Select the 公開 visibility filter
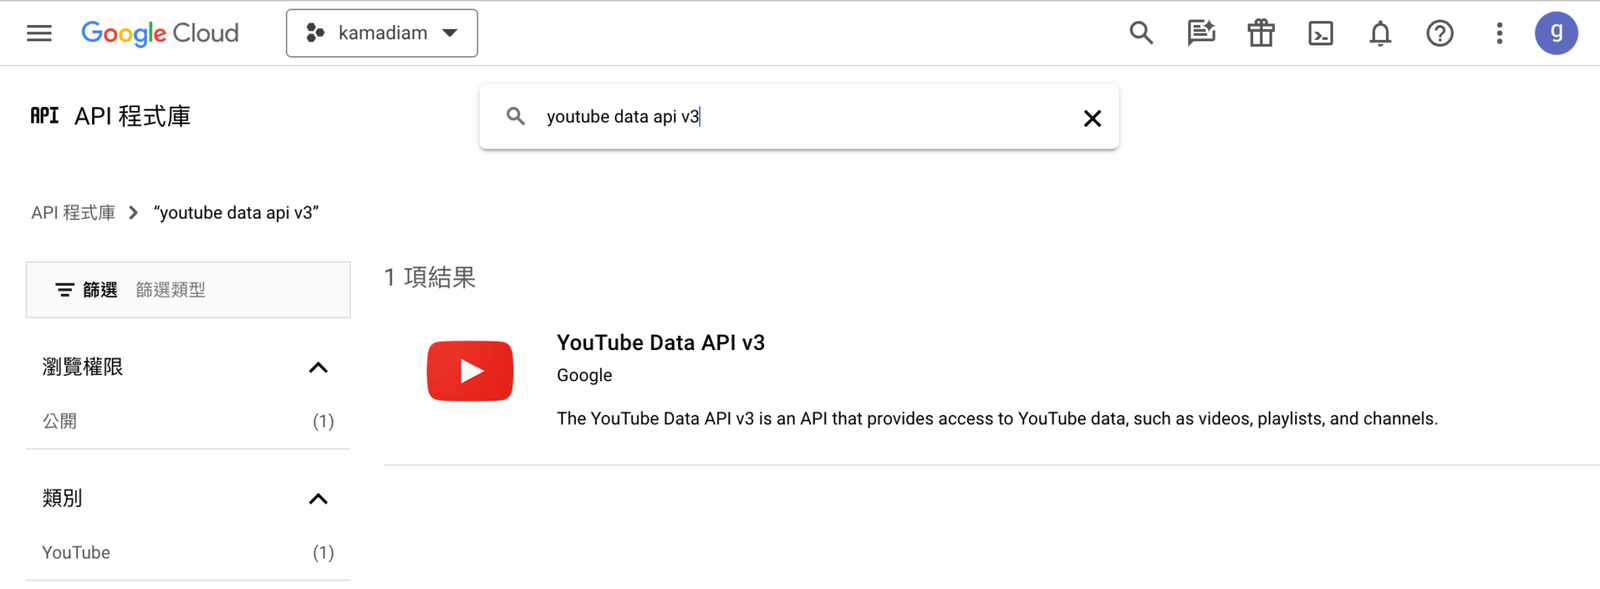Screen dimensions: 1600x589 (60, 421)
